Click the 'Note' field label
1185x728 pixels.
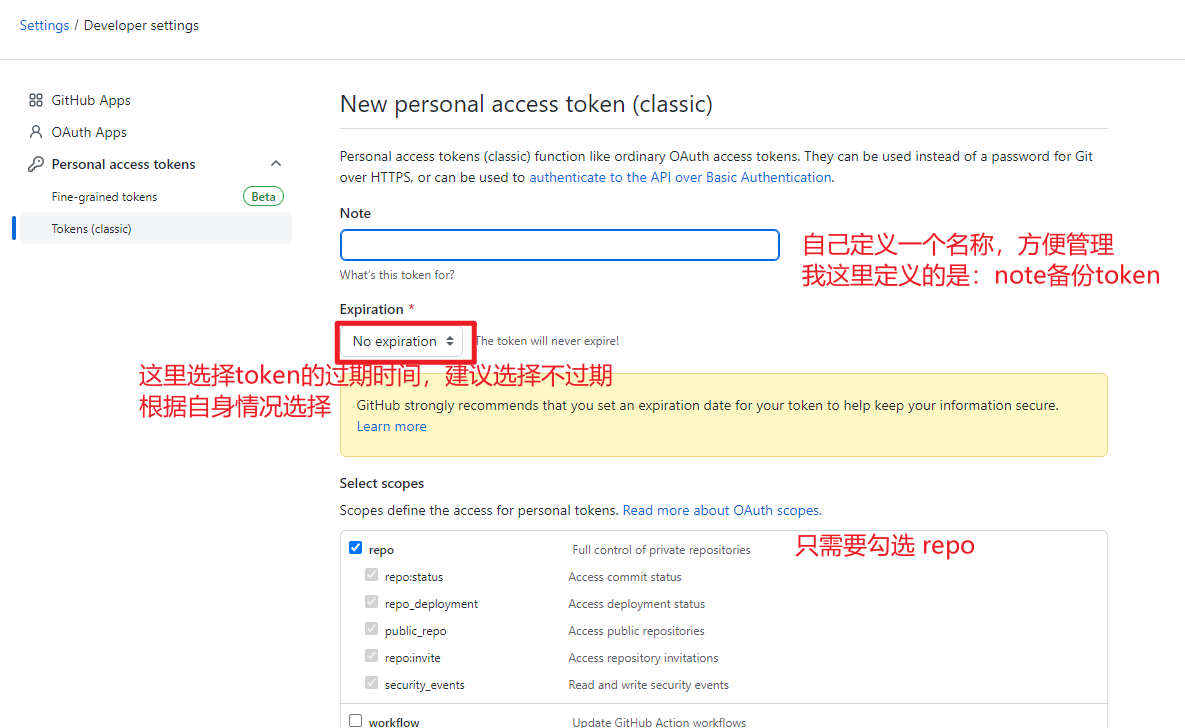(x=355, y=213)
